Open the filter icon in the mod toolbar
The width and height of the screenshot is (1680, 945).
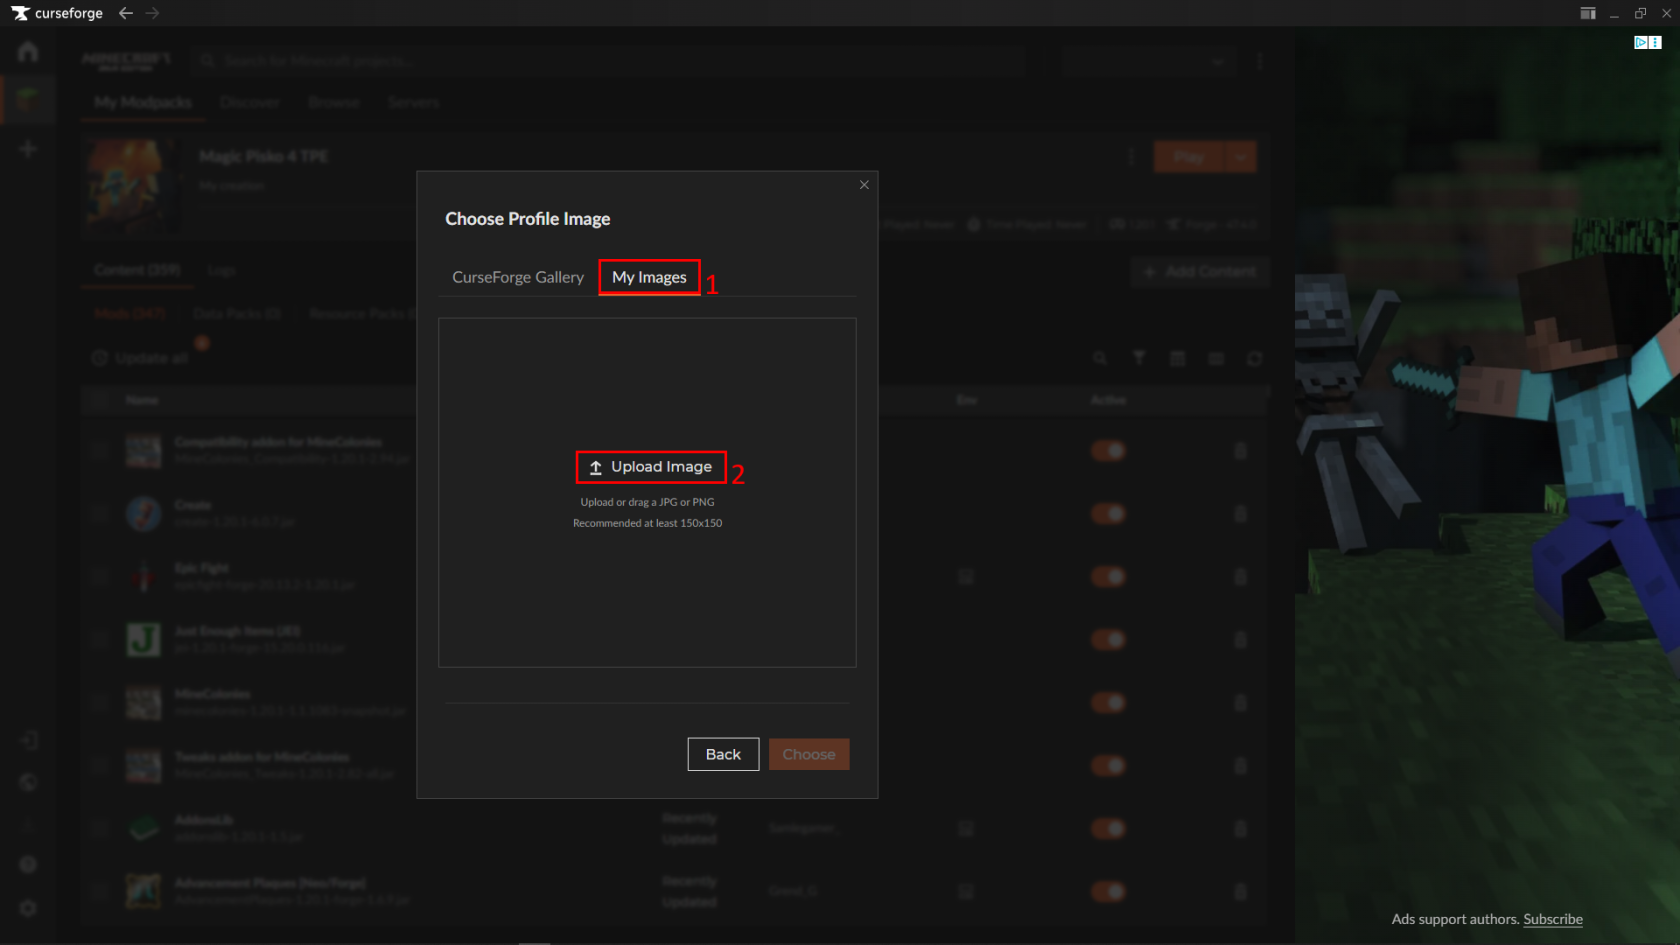point(1139,358)
